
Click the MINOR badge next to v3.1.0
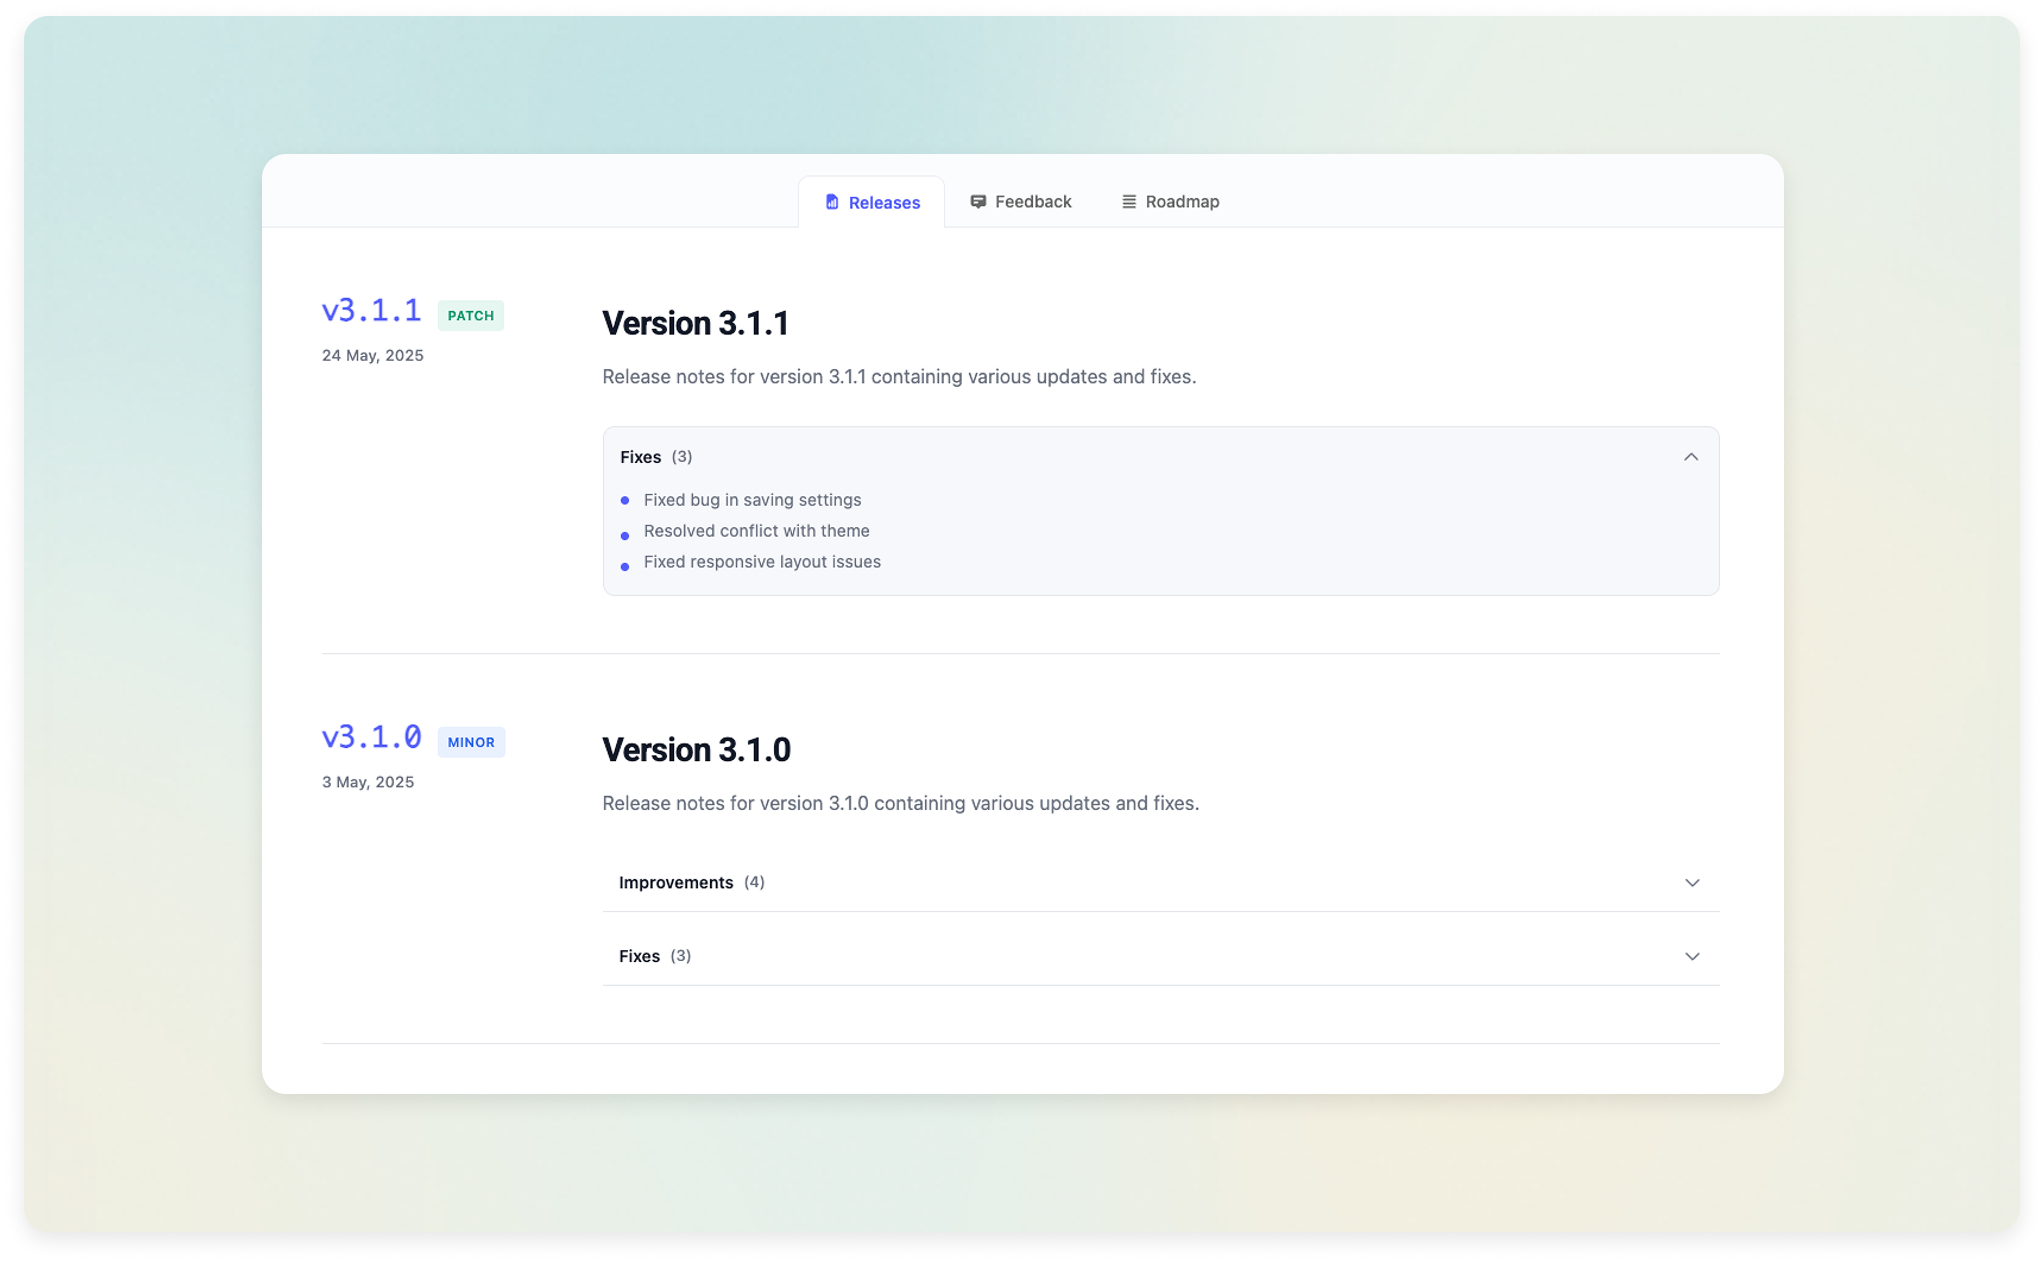(471, 742)
